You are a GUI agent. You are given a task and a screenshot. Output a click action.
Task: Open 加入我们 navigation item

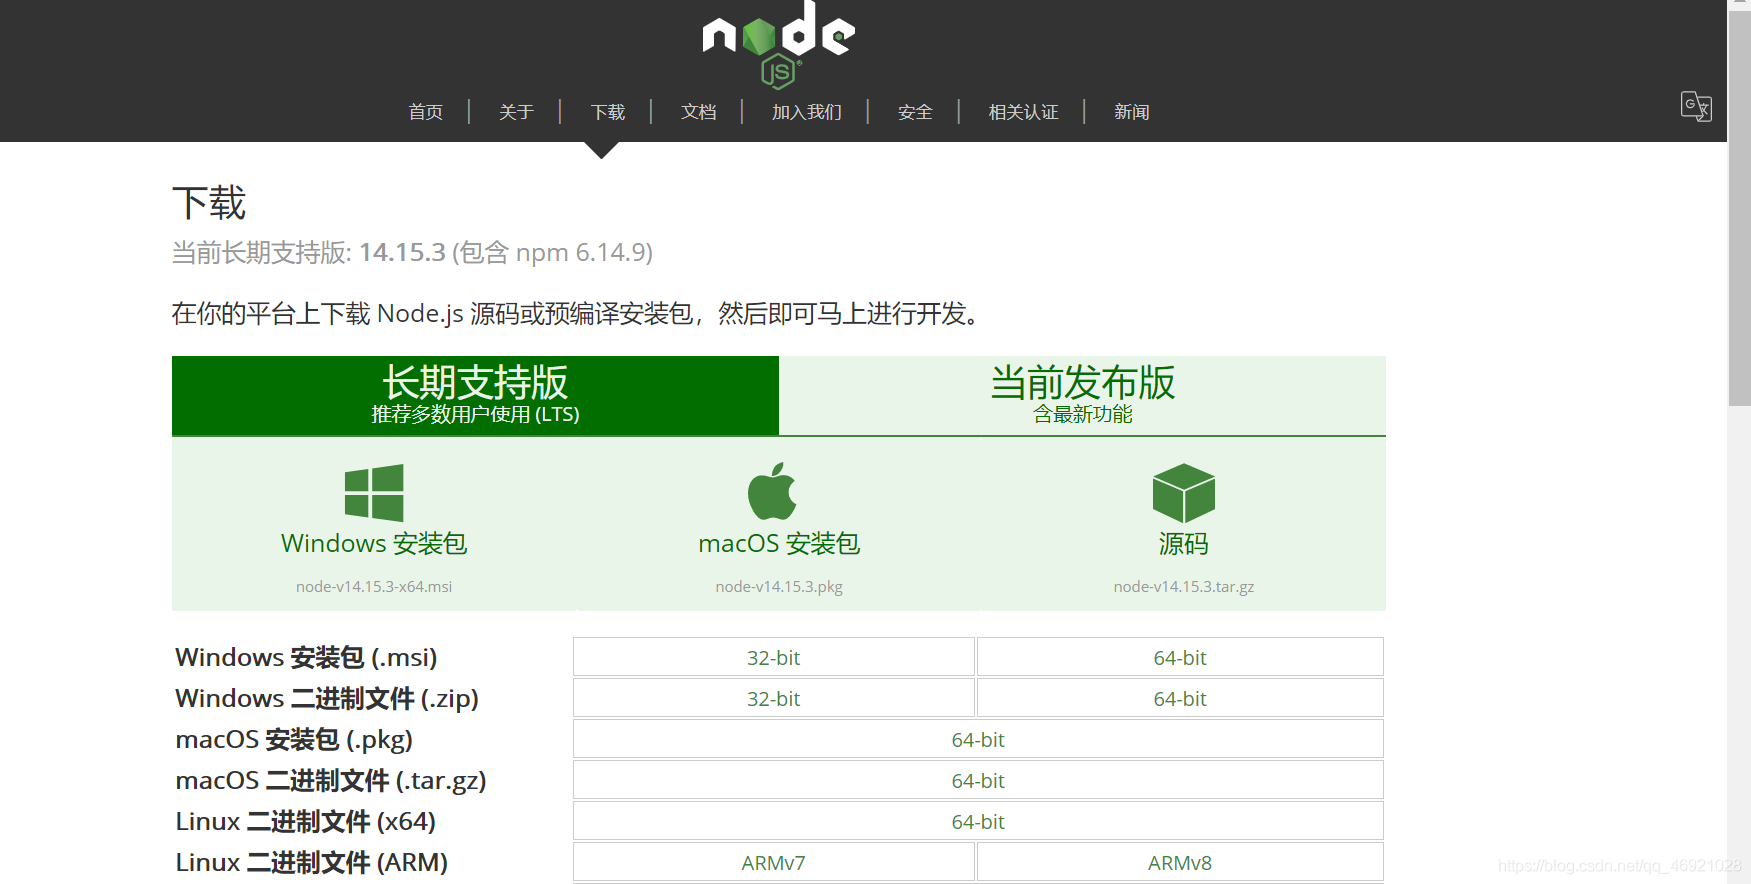(x=807, y=112)
